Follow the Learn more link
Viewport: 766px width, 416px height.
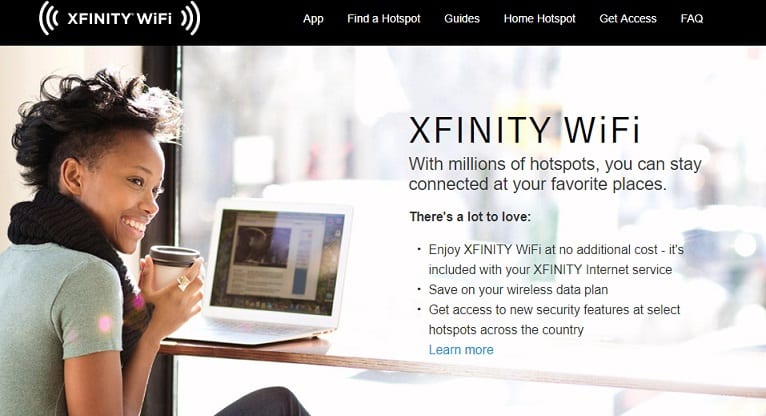coord(461,350)
